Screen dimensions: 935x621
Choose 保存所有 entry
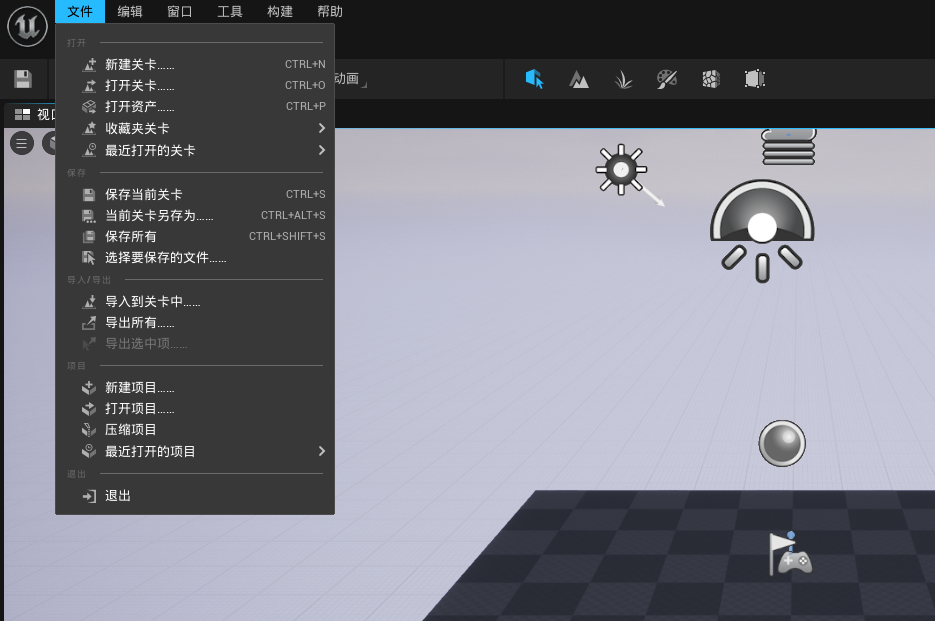click(195, 236)
